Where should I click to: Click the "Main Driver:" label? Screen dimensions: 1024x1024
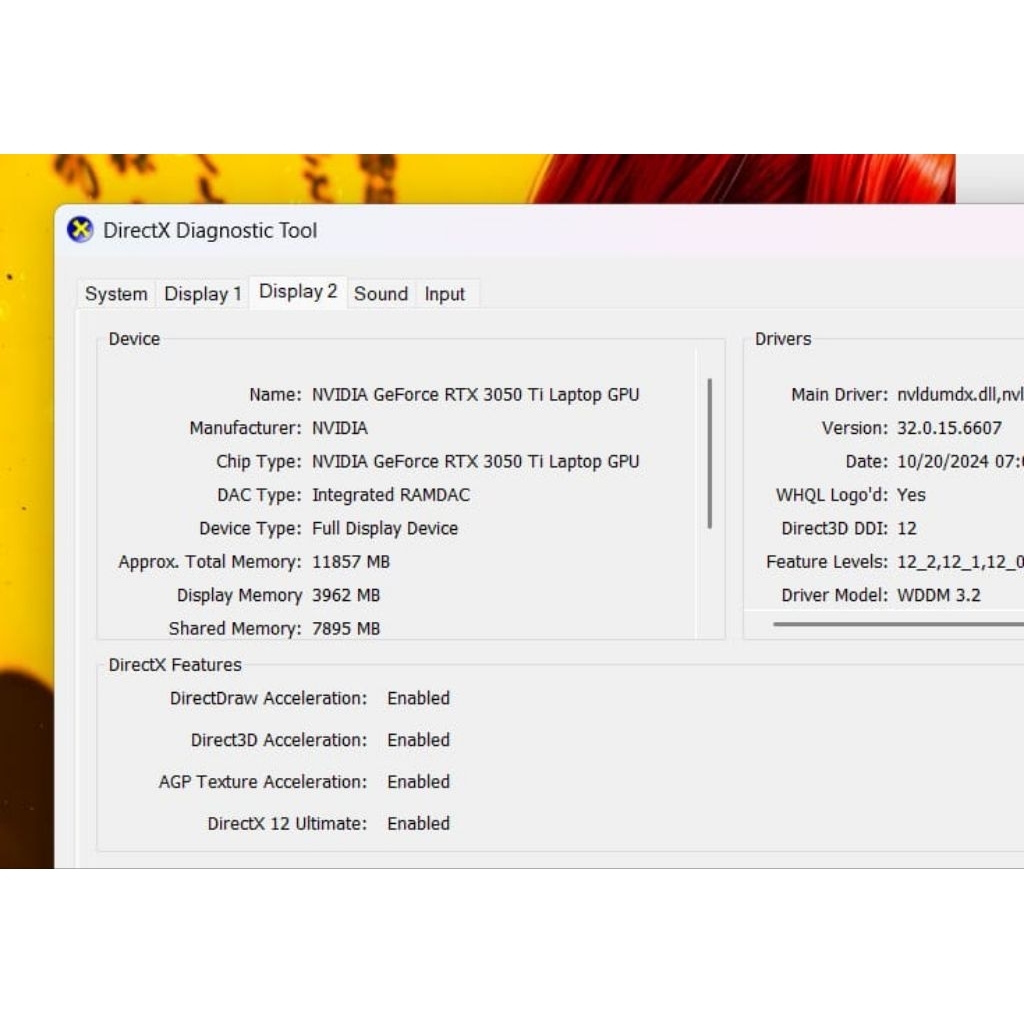click(x=839, y=394)
